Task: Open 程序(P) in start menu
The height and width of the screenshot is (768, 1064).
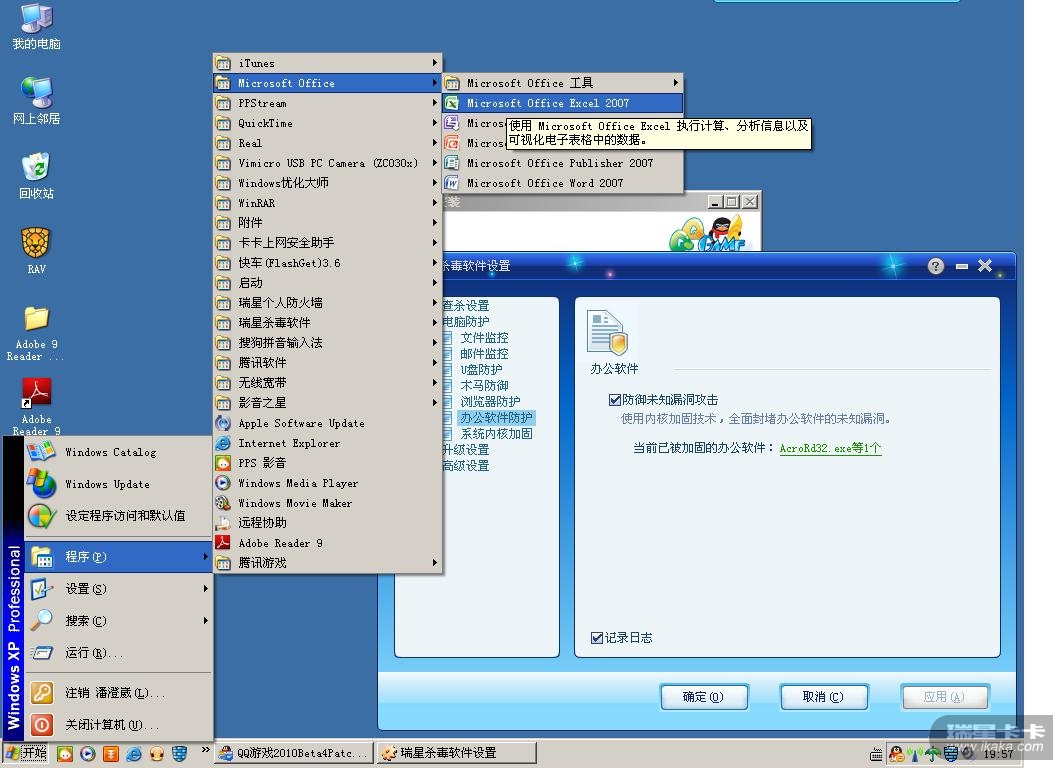Action: click(x=118, y=557)
